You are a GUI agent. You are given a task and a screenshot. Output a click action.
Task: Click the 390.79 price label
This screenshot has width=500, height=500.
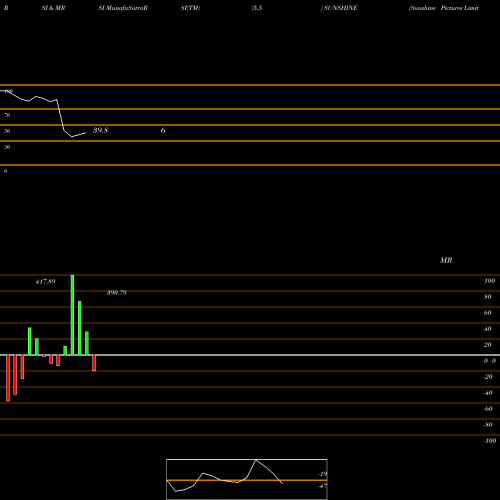(117, 293)
